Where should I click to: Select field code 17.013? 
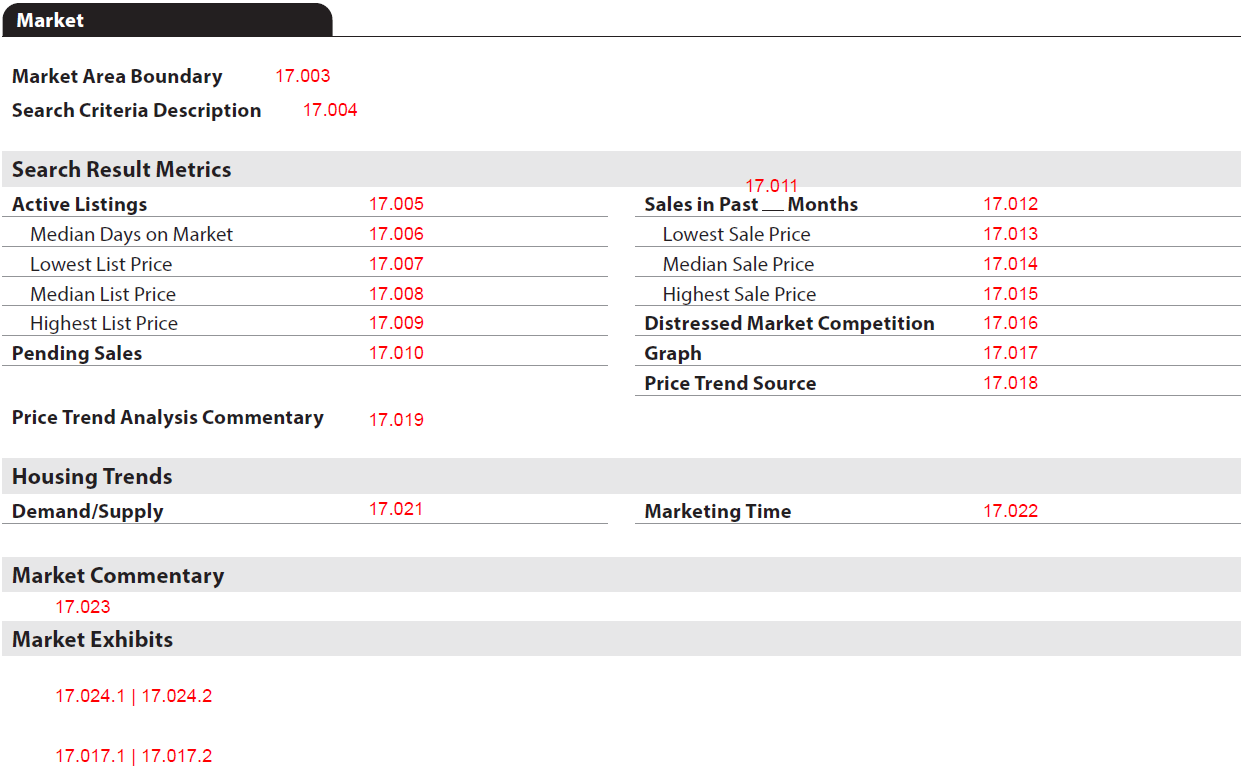(1011, 234)
